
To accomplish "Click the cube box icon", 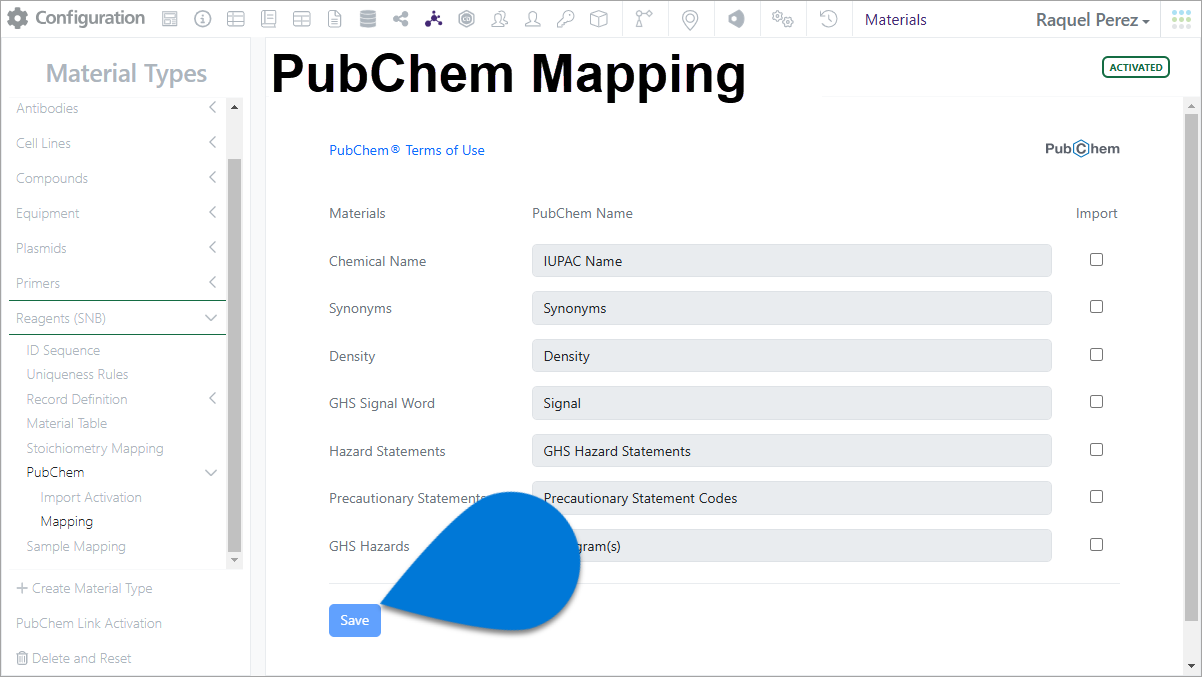I will coord(598,19).
